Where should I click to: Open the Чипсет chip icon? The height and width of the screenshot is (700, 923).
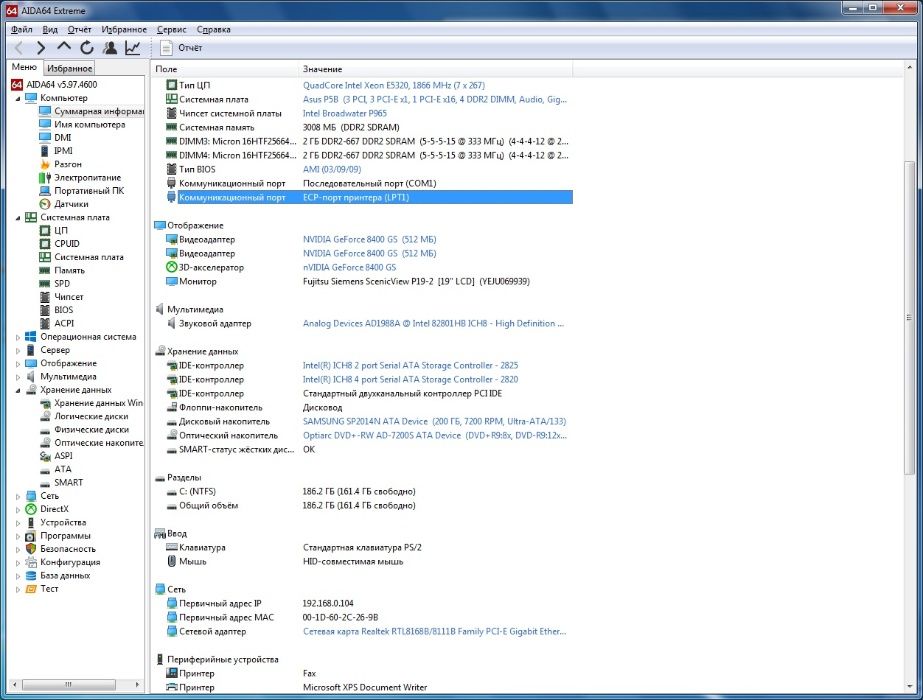coord(45,297)
